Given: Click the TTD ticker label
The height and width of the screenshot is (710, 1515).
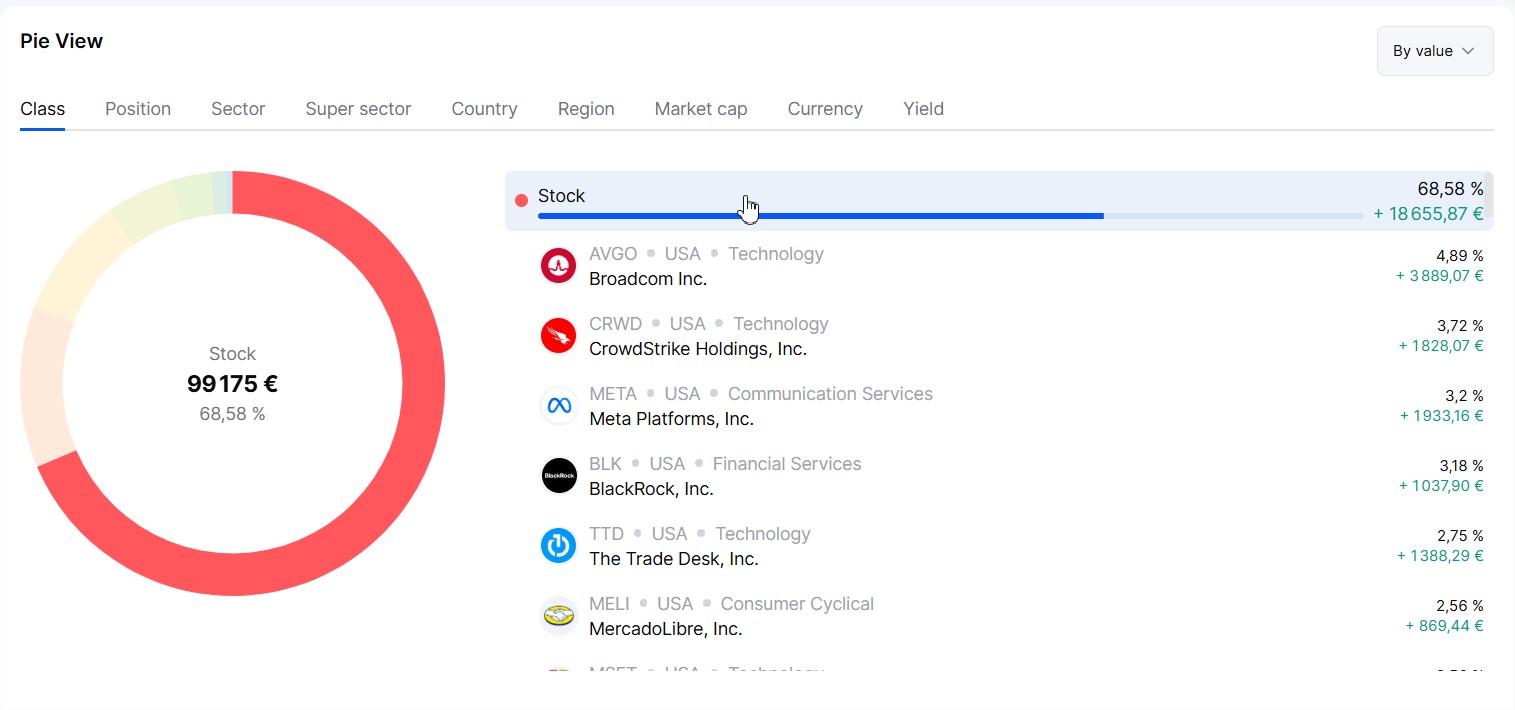Looking at the screenshot, I should (606, 534).
